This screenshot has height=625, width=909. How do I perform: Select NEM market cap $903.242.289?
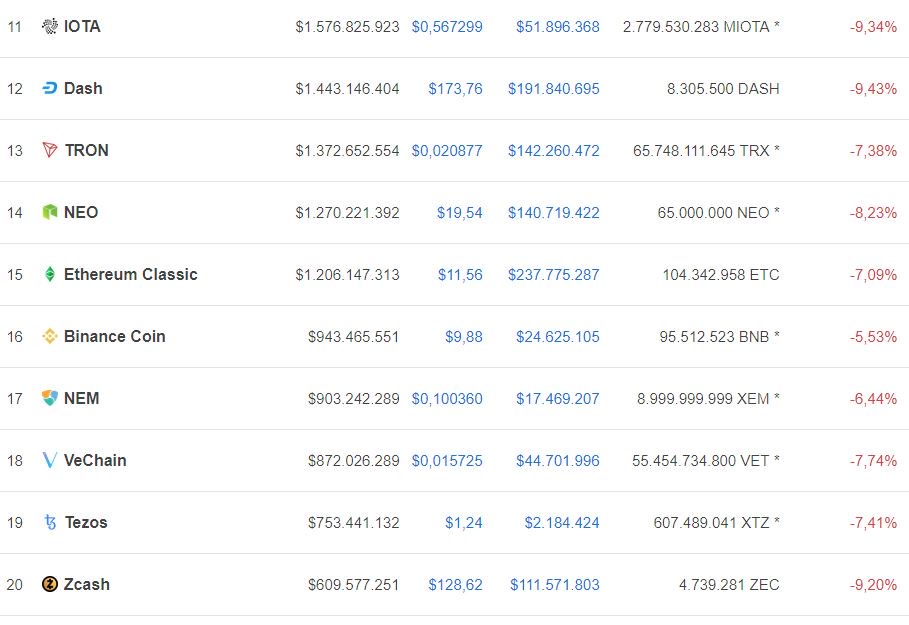(x=354, y=399)
